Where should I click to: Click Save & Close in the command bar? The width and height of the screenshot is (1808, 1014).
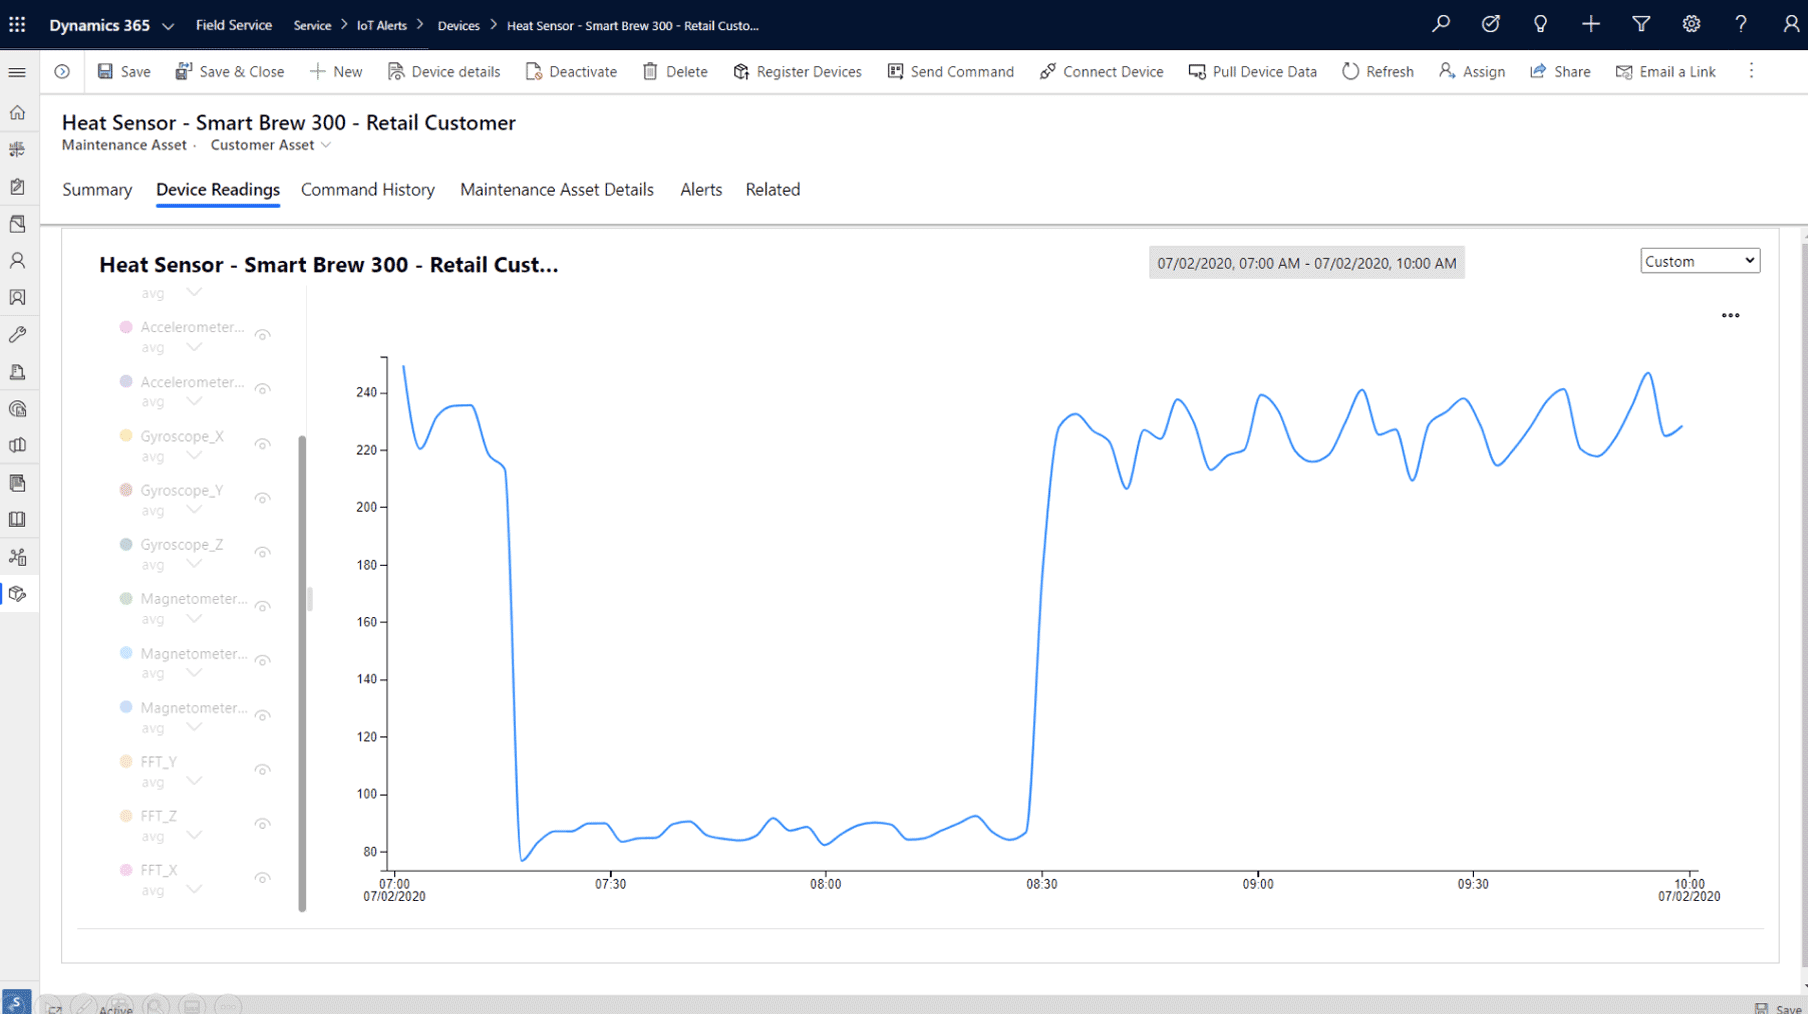229,71
